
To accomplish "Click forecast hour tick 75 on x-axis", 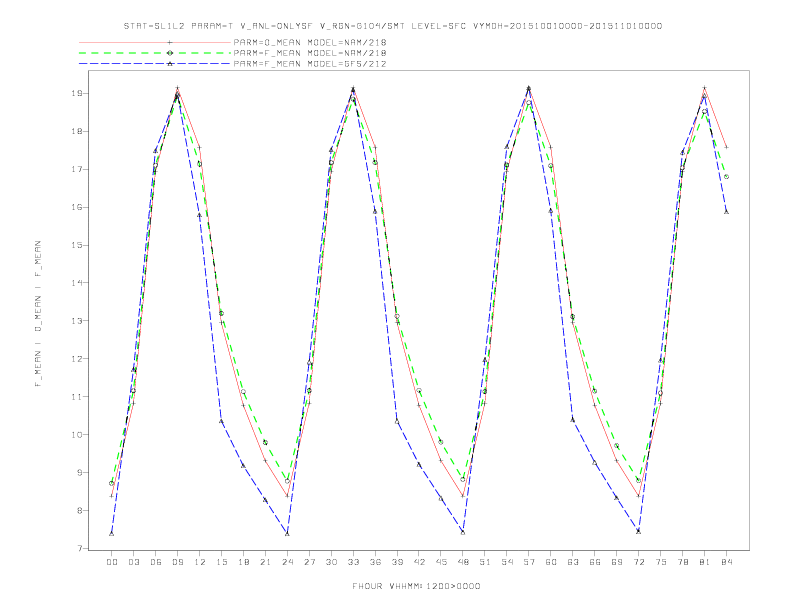I will (x=661, y=562).
